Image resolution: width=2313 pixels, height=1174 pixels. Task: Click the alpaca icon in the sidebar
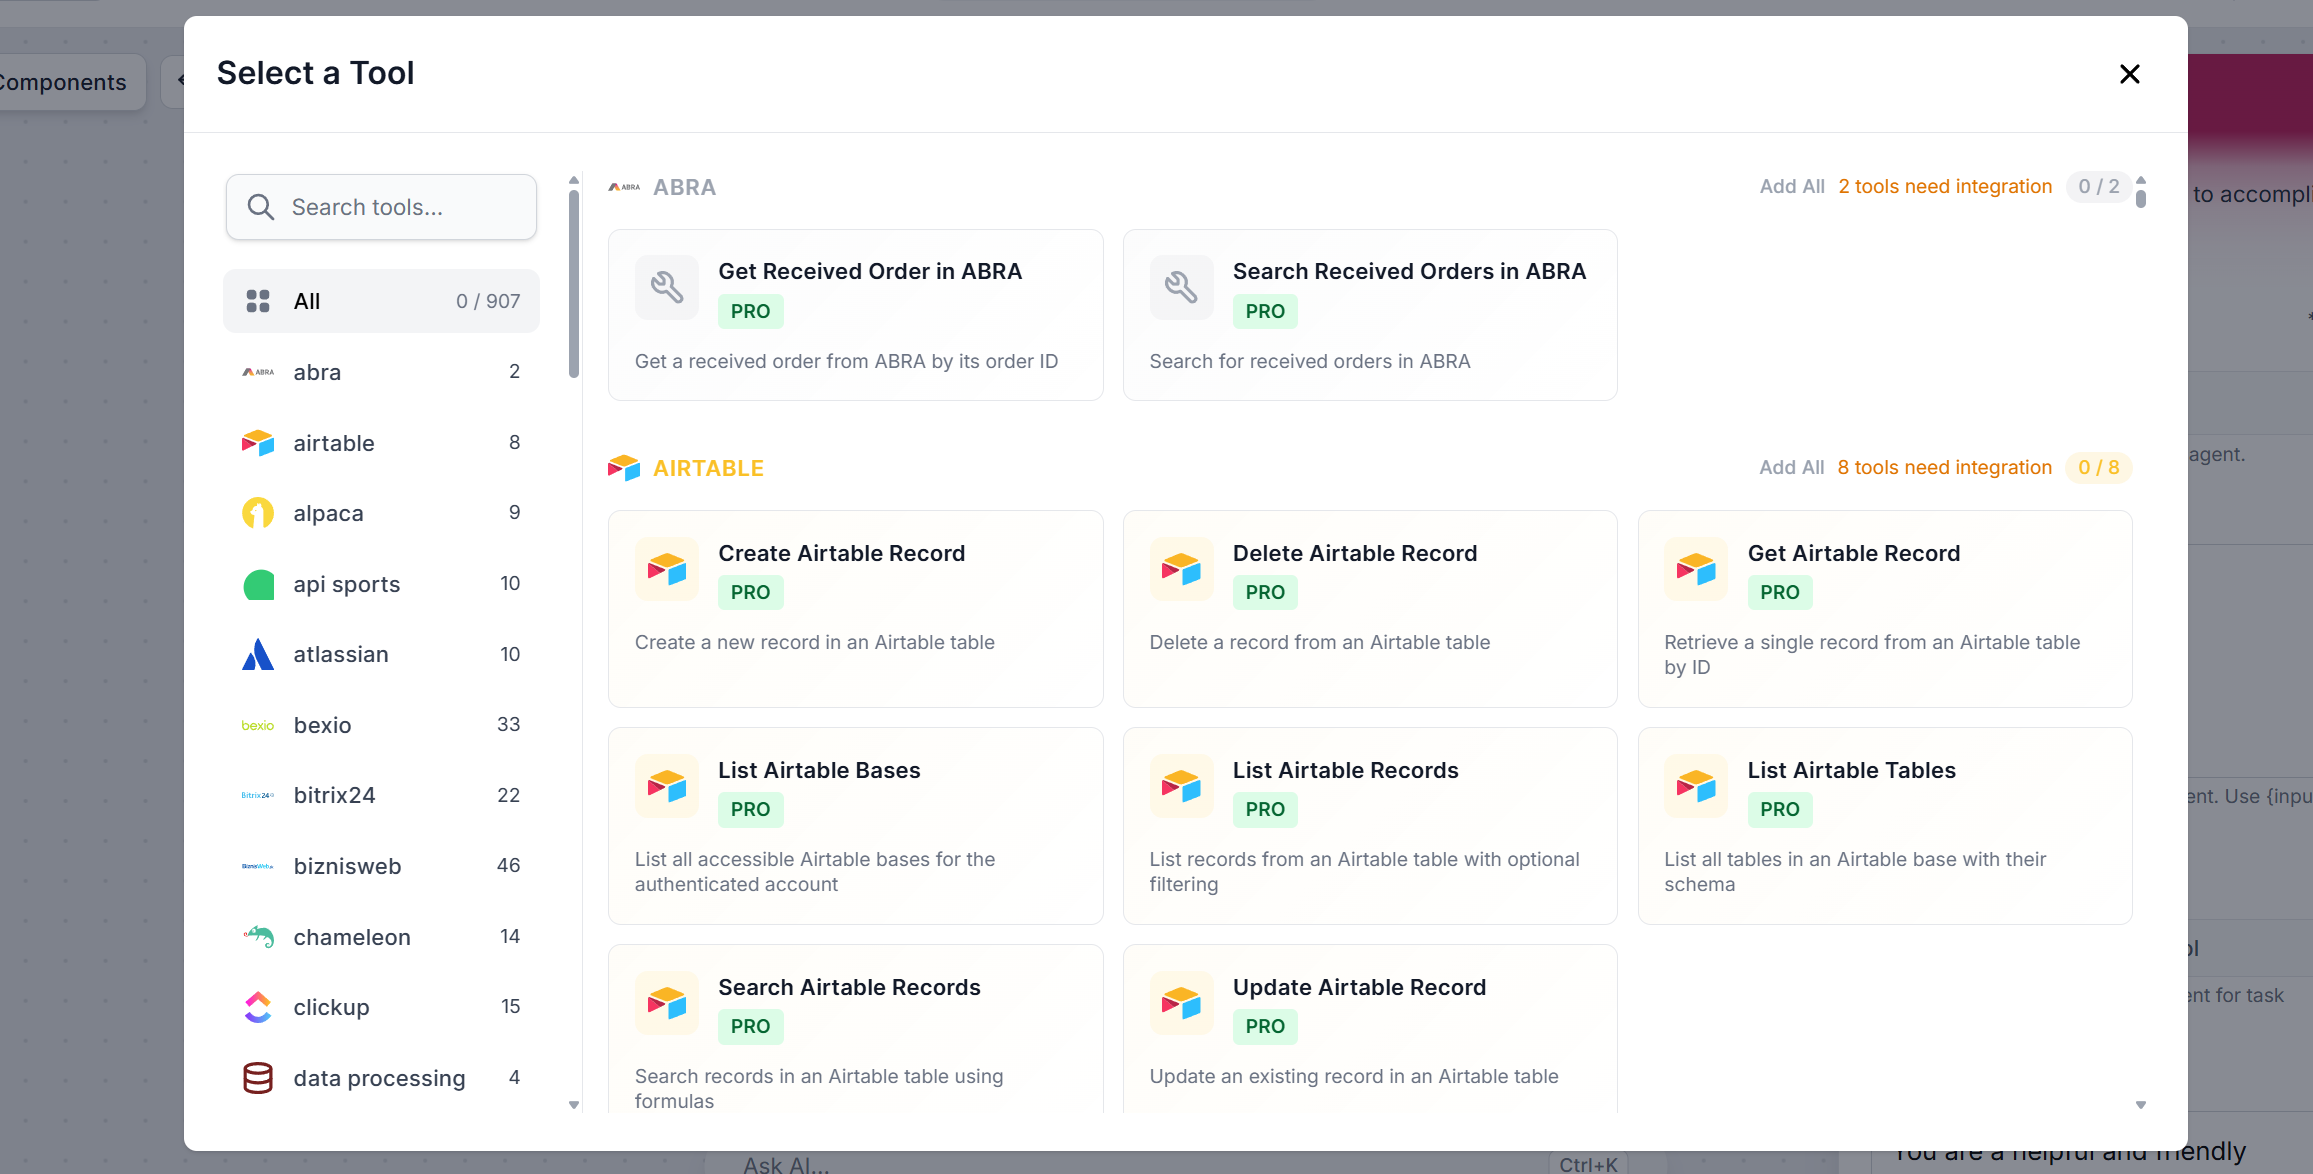pyautogui.click(x=258, y=513)
